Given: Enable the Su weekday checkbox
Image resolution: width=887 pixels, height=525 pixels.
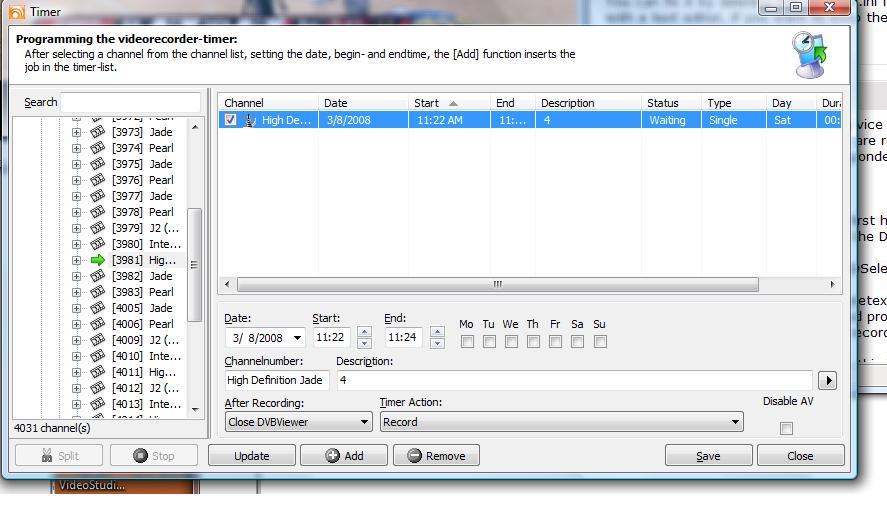Looking at the screenshot, I should click(x=600, y=342).
